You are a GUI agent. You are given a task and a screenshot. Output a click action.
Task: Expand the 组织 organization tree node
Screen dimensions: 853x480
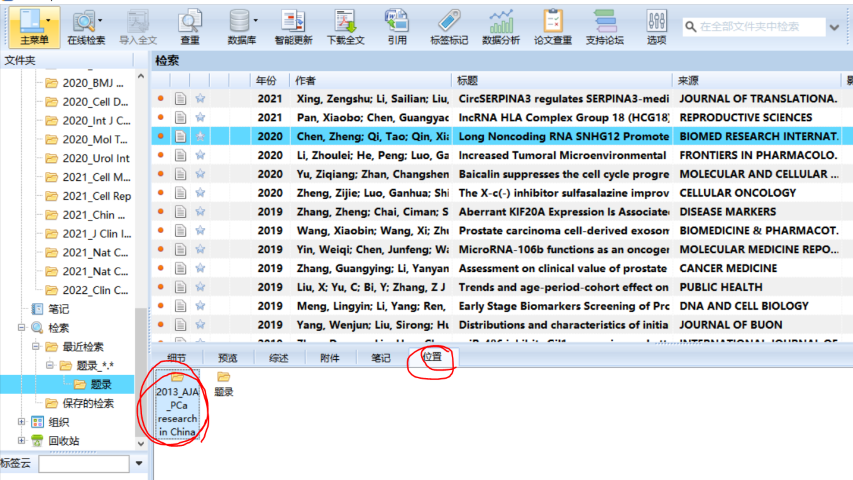point(21,422)
